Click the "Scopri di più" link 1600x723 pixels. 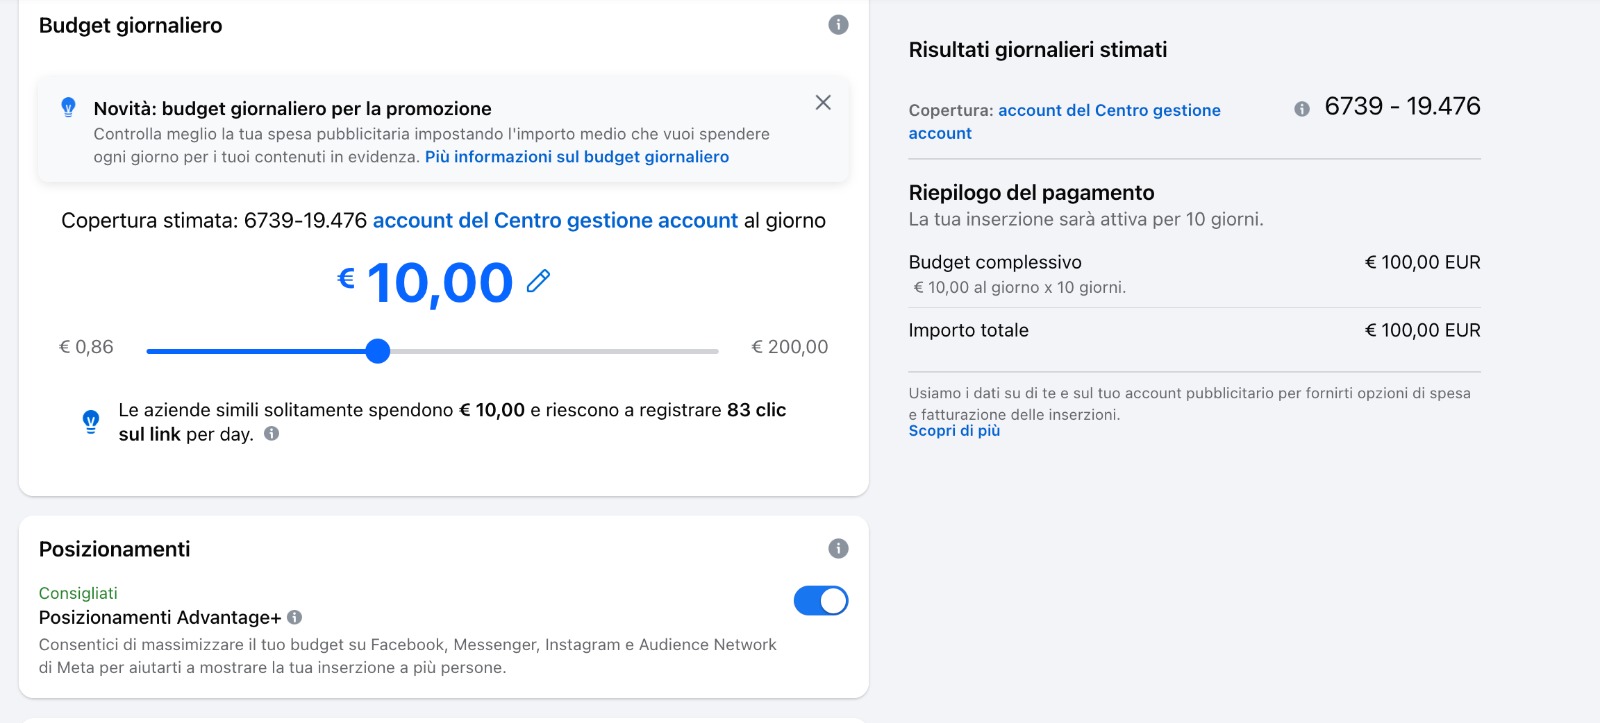click(954, 431)
